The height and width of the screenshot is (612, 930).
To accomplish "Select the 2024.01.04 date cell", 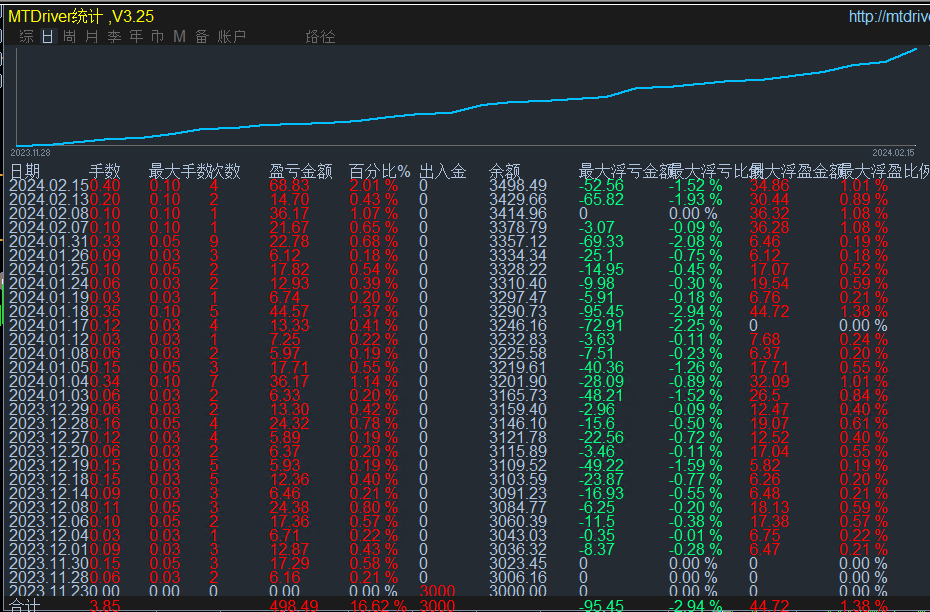I will coord(48,381).
